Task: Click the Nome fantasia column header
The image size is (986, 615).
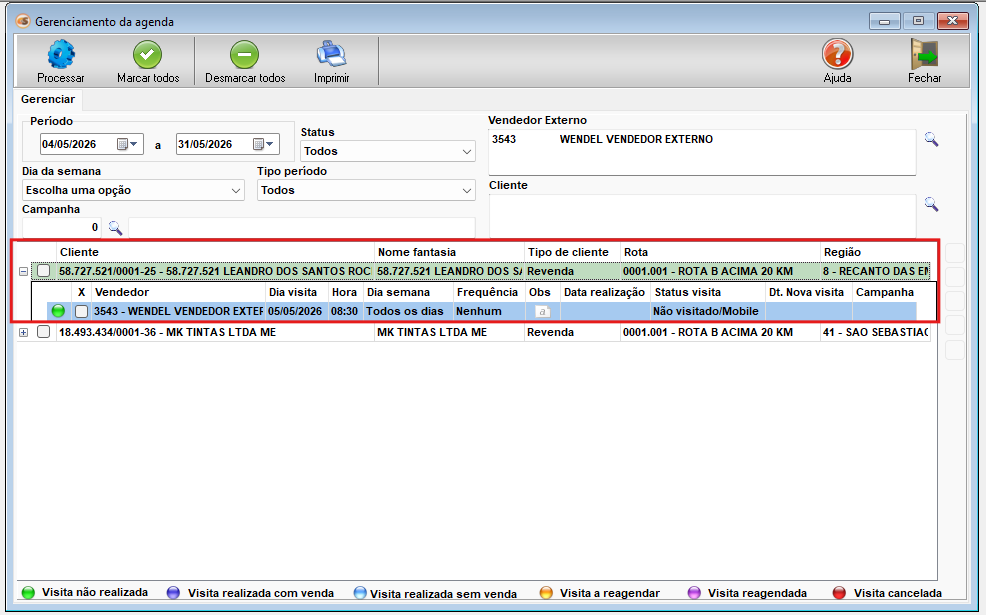Action: [449, 252]
